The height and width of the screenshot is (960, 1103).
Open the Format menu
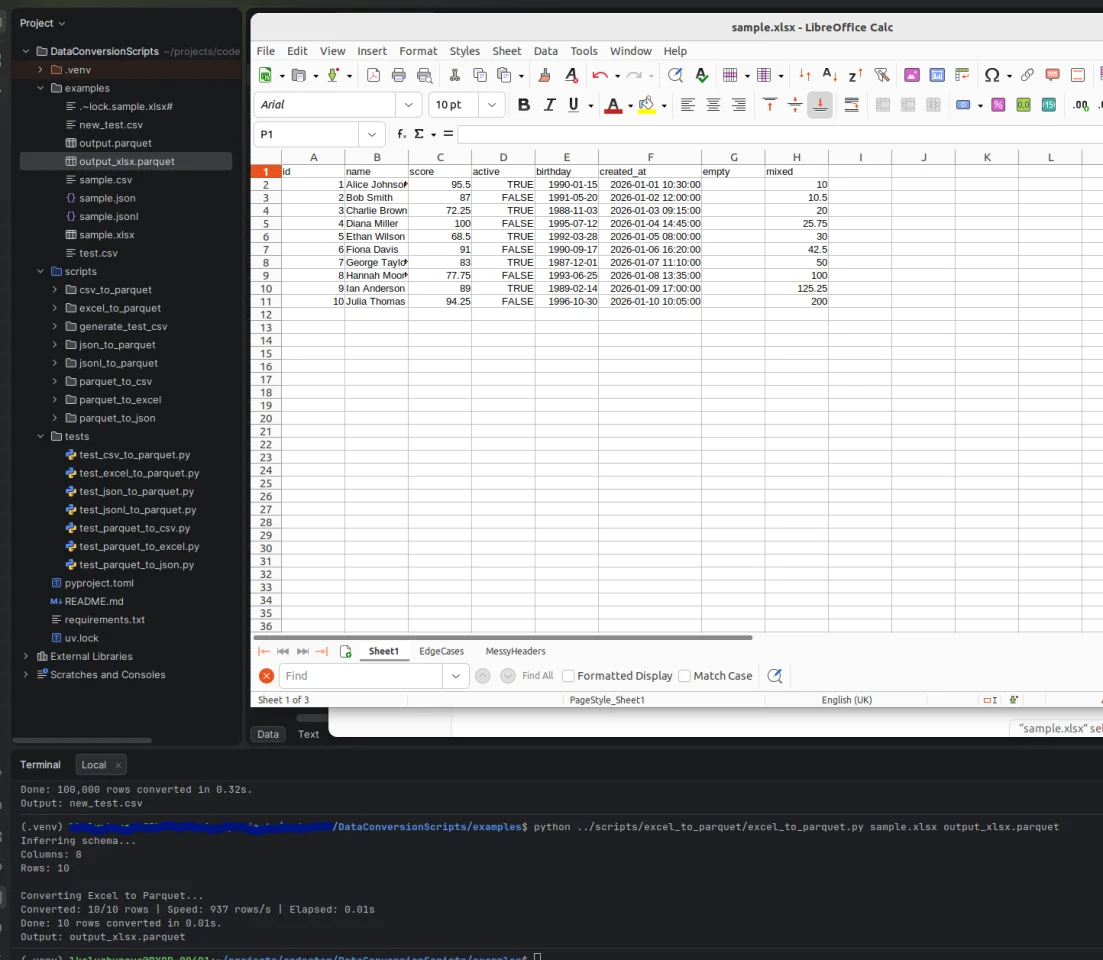coord(418,51)
